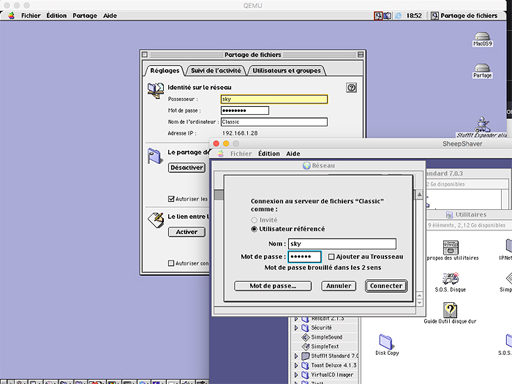Select the SimpleText item icon
The width and height of the screenshot is (512, 384).
306,346
